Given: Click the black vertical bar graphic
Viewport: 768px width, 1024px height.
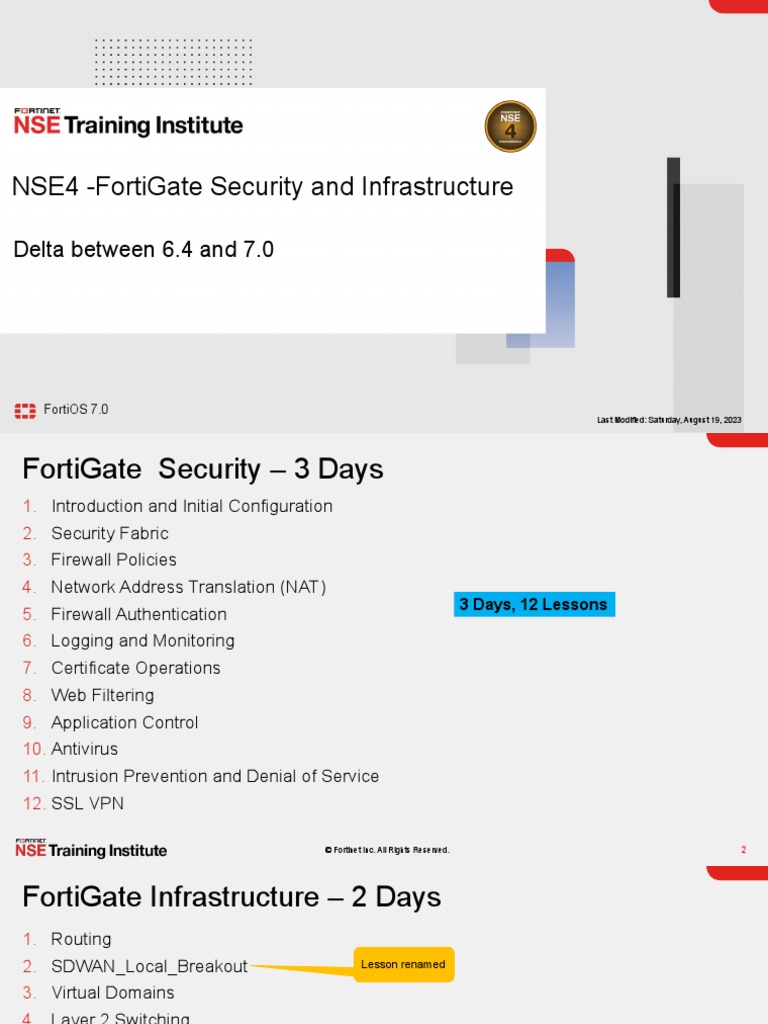Looking at the screenshot, I should pos(673,227).
